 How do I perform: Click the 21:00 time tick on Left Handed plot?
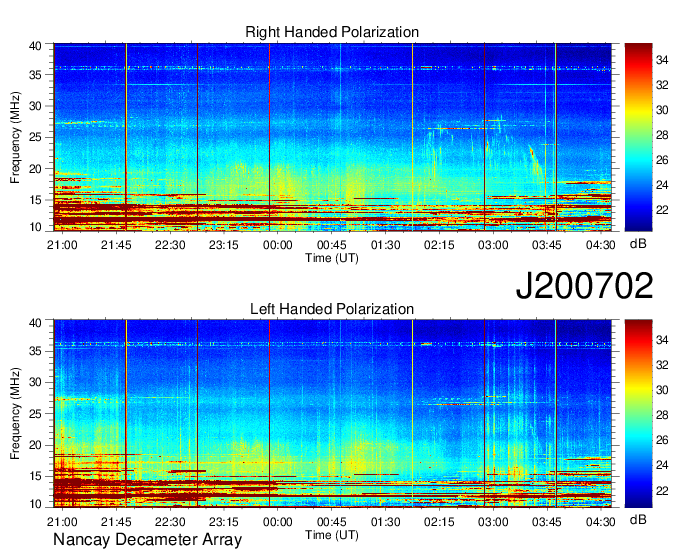[62, 522]
